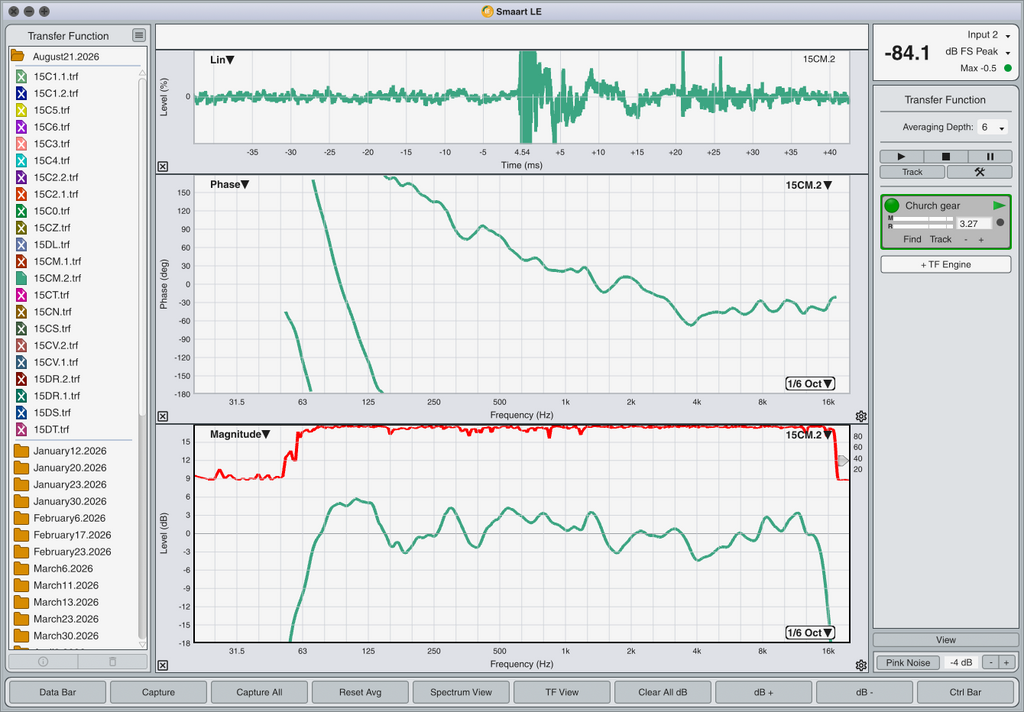Open the Phase plot type dropdown
This screenshot has width=1024, height=712.
tap(229, 185)
